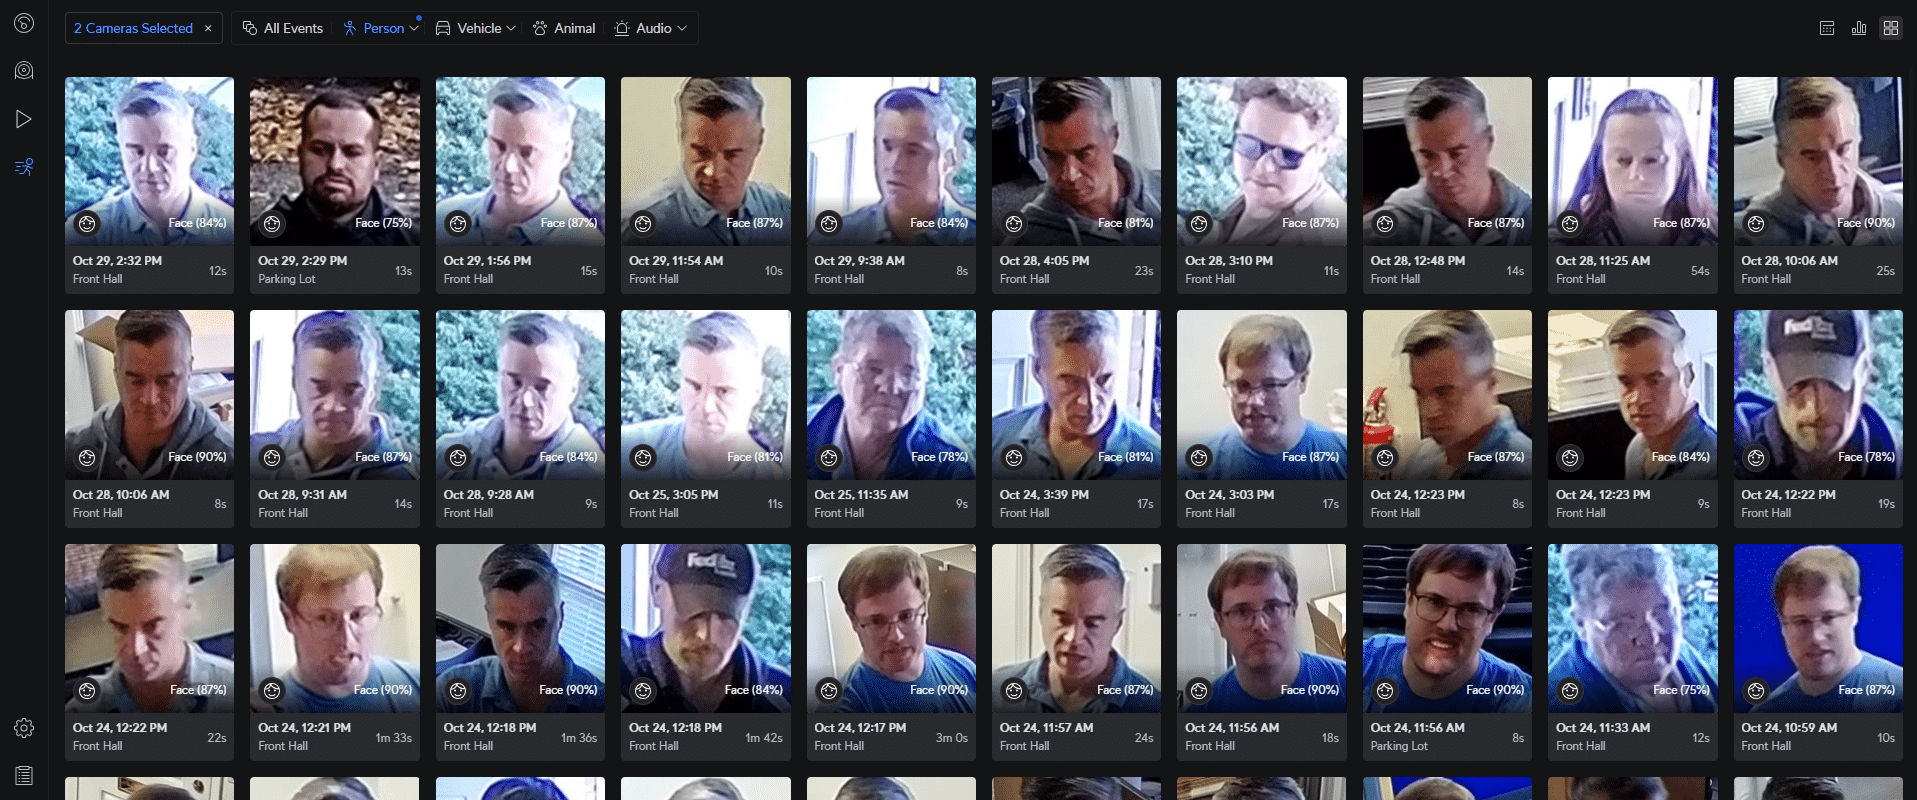Click face icon on Oct 29, 11:54 AM card
This screenshot has height=800, width=1917.
[x=643, y=224]
